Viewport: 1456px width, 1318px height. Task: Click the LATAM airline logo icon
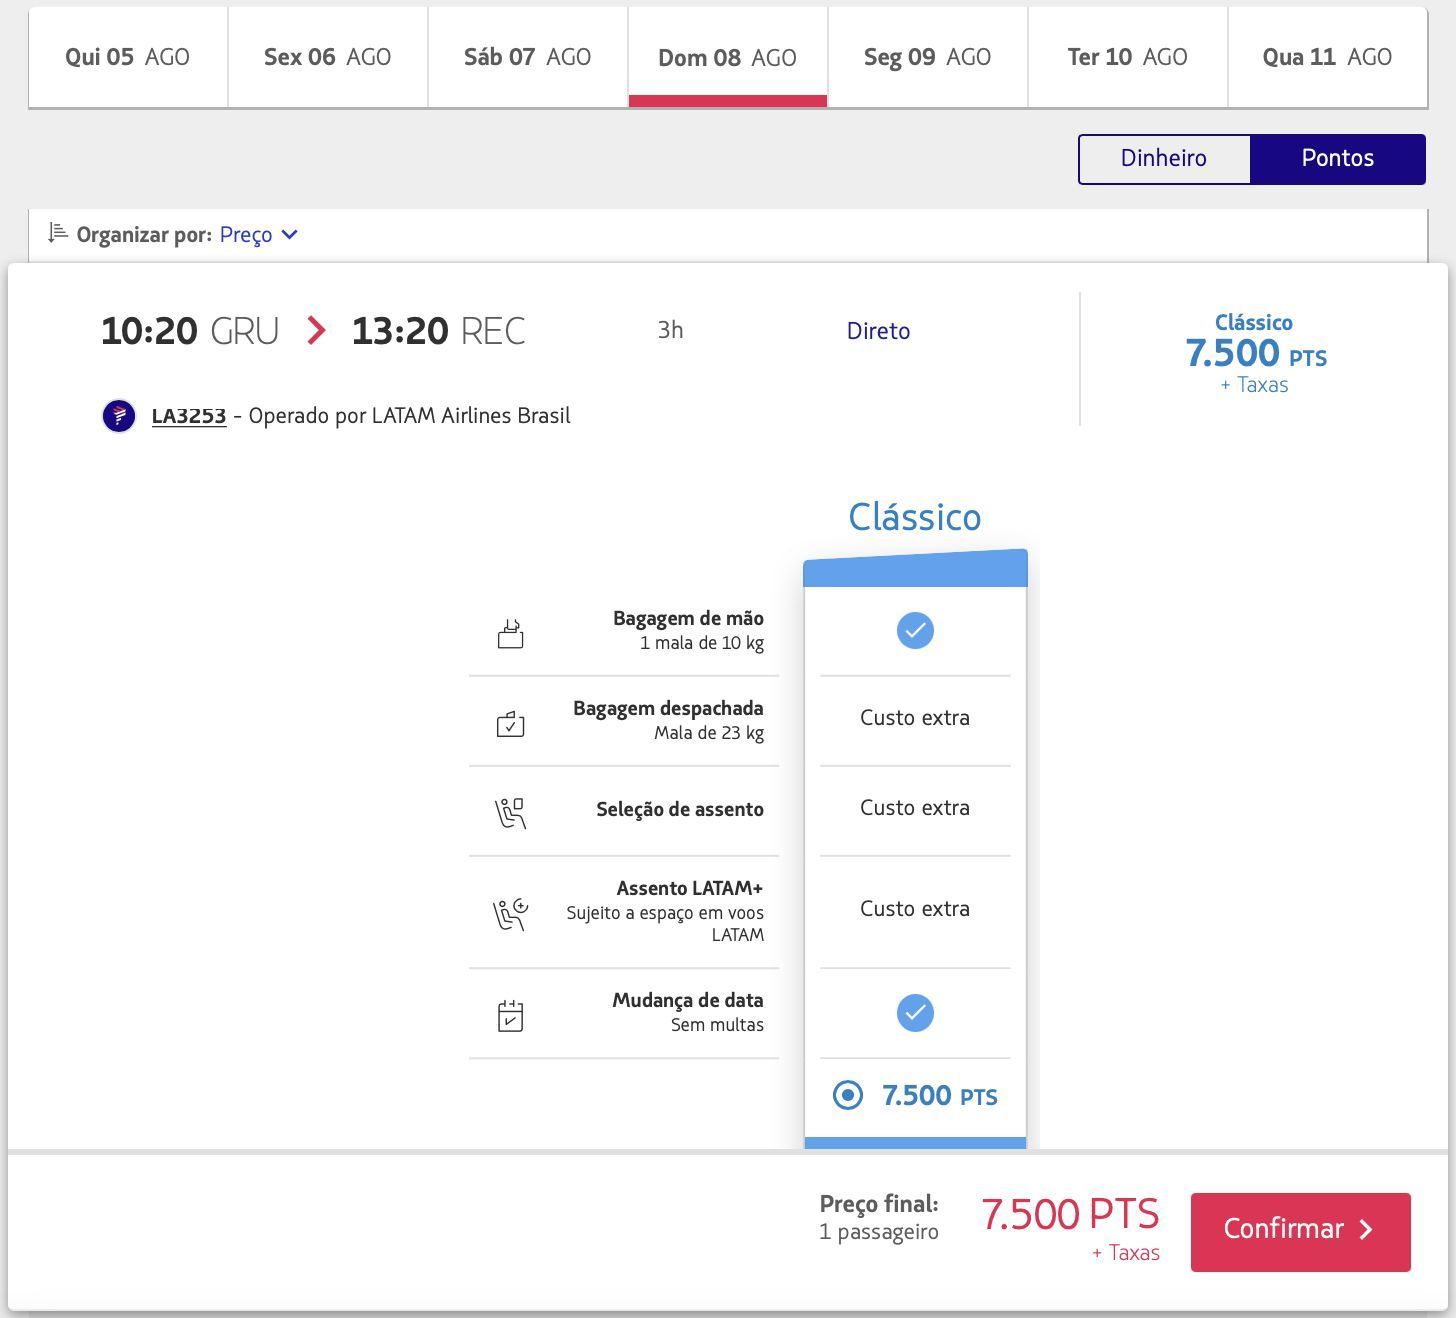[x=119, y=415]
